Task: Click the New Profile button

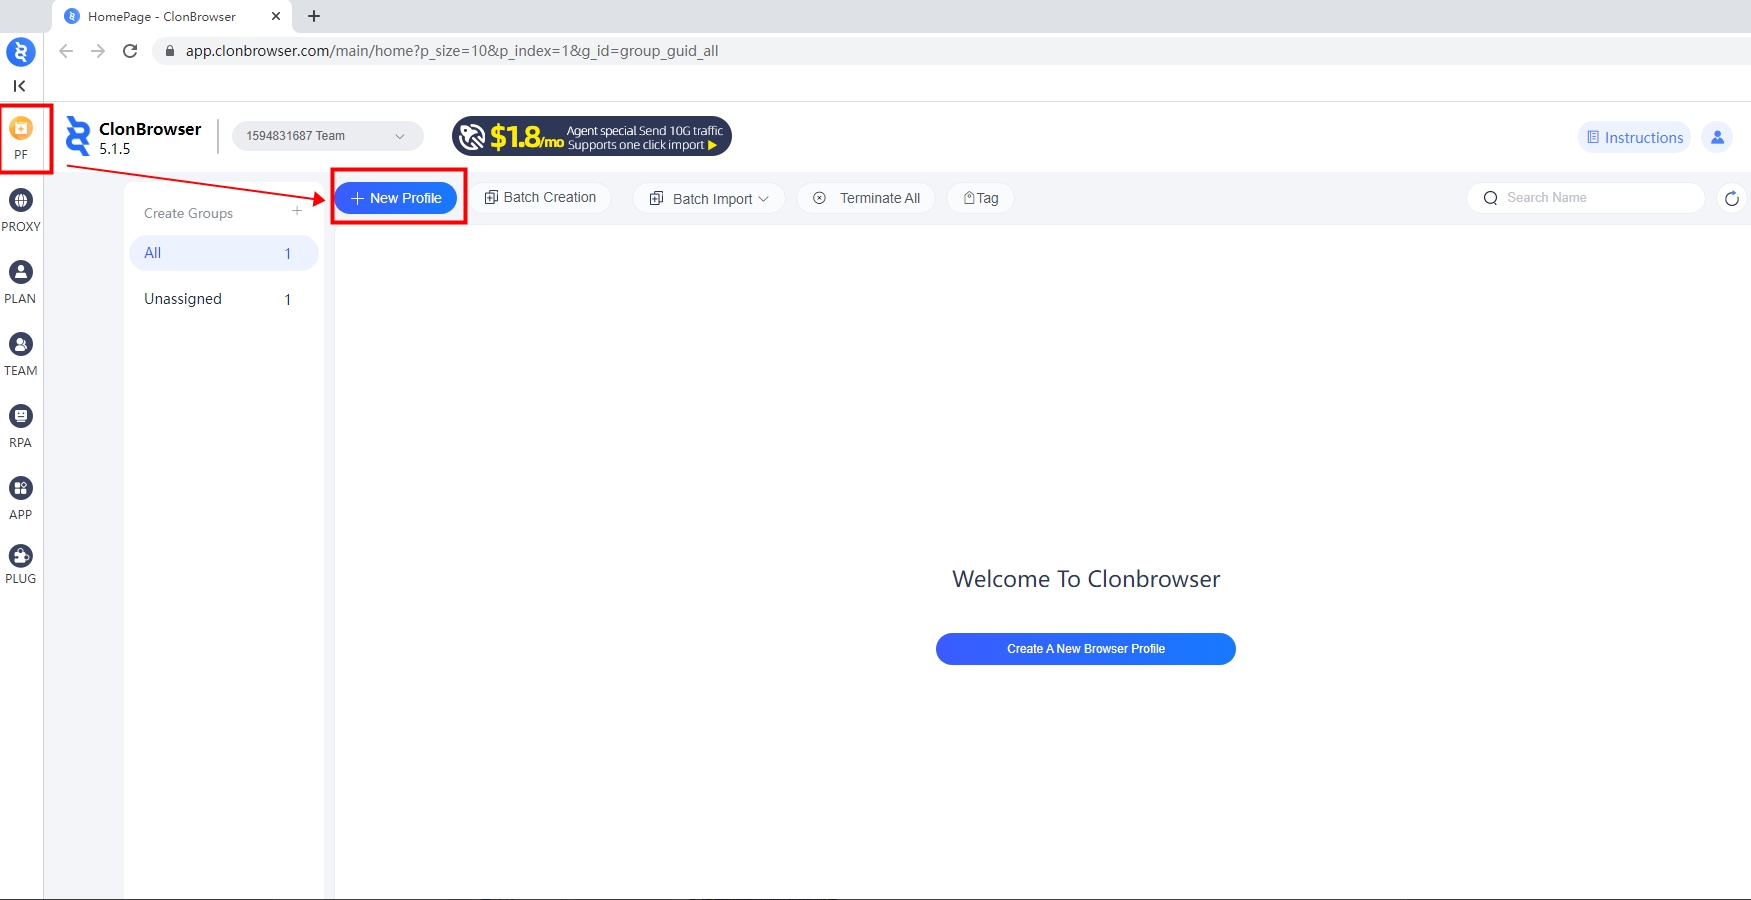Action: 396,198
